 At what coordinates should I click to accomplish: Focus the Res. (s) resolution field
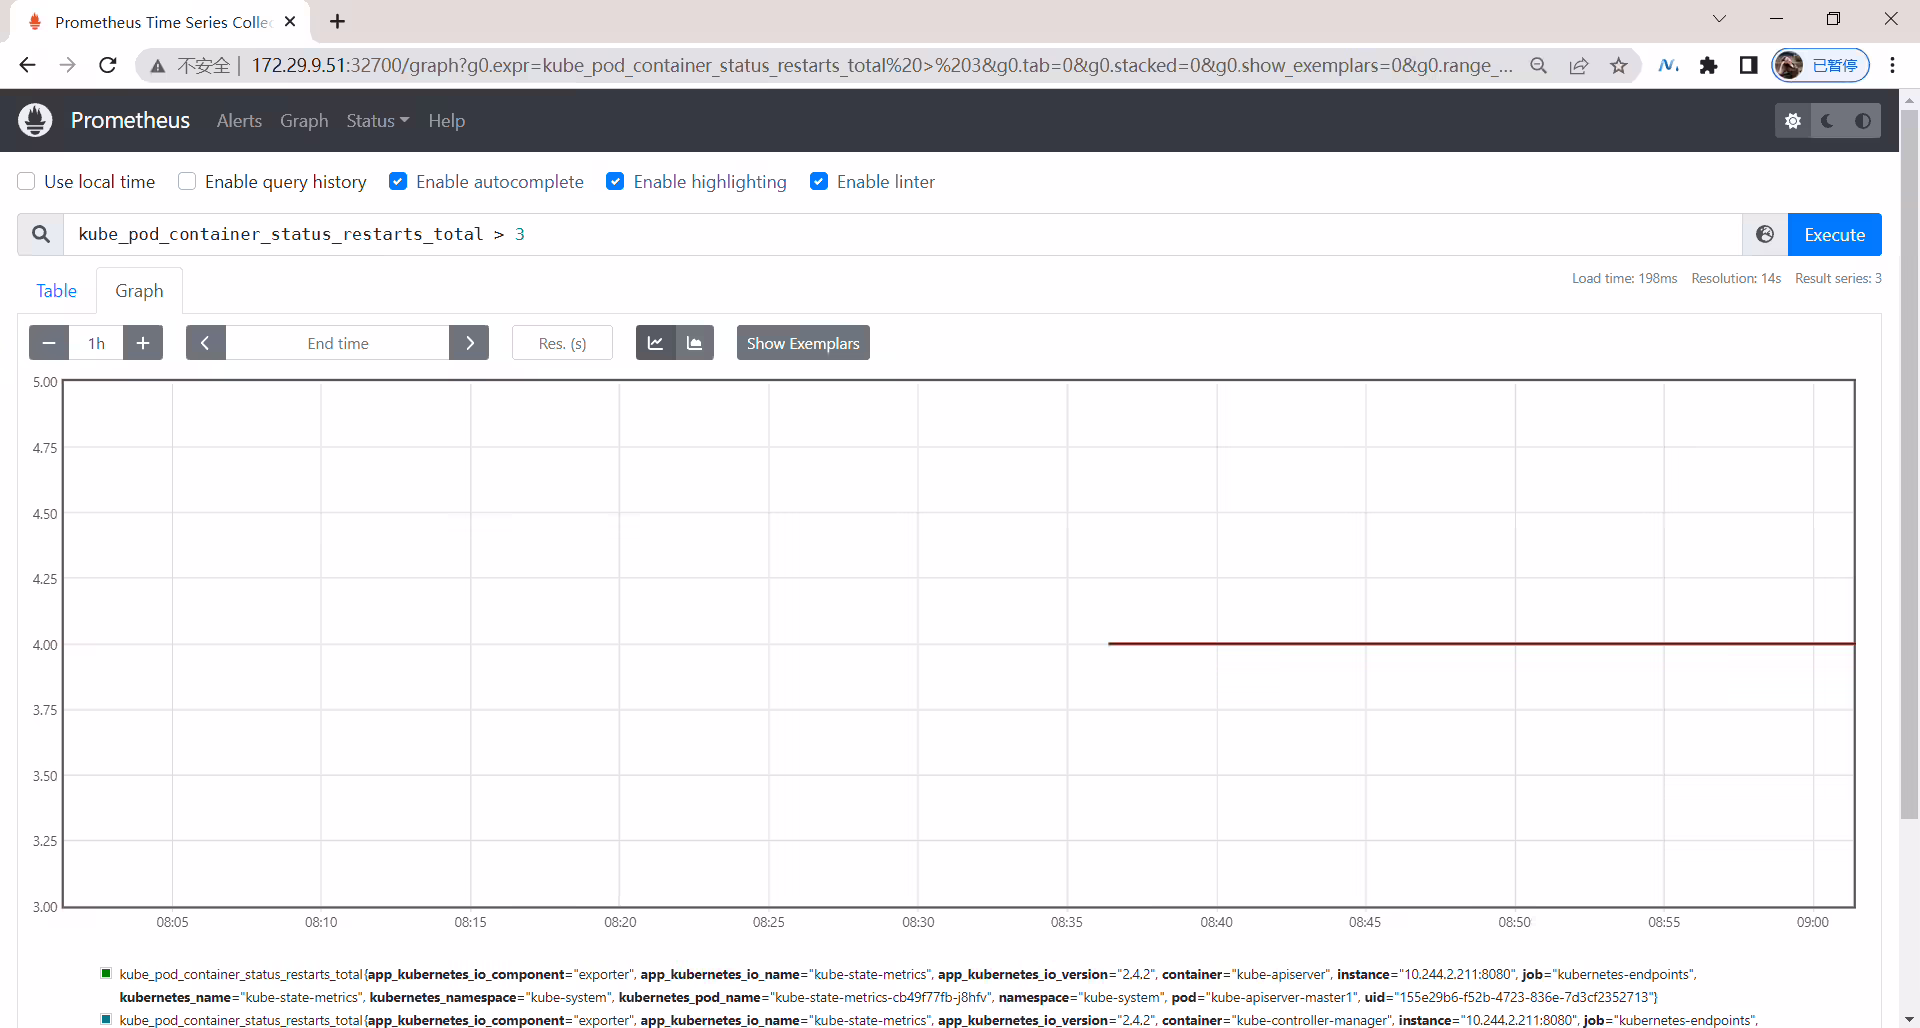(562, 343)
